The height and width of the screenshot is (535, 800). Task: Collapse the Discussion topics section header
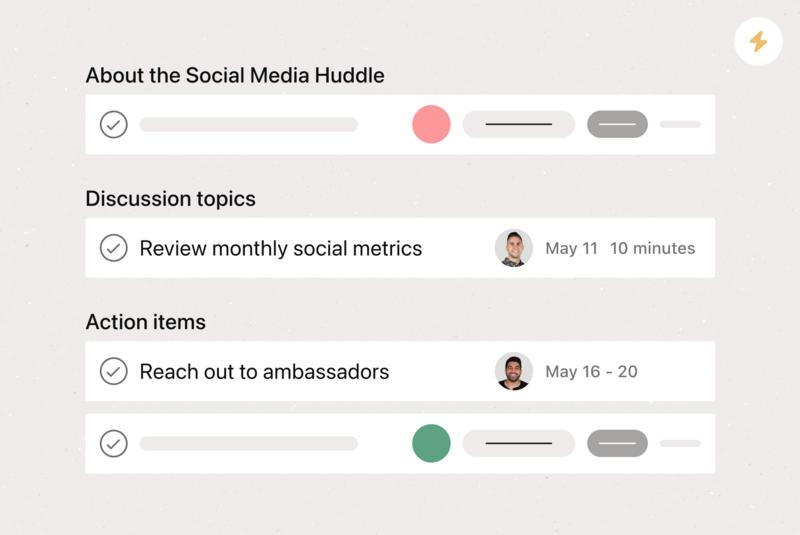coord(170,199)
